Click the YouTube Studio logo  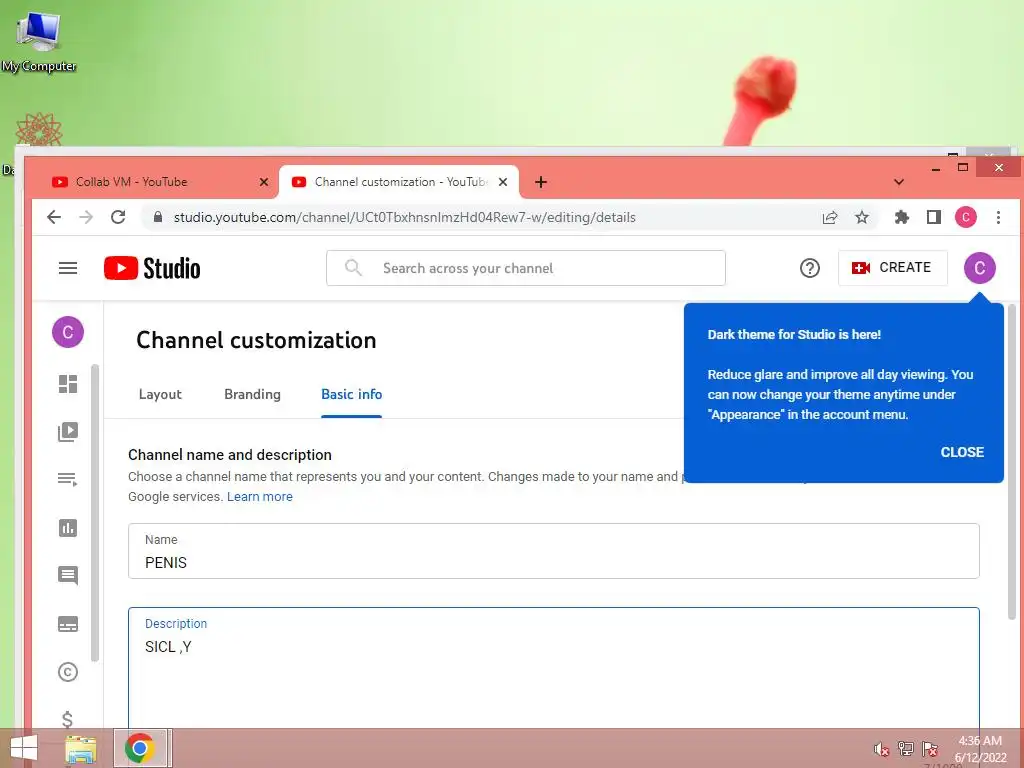pyautogui.click(x=152, y=268)
